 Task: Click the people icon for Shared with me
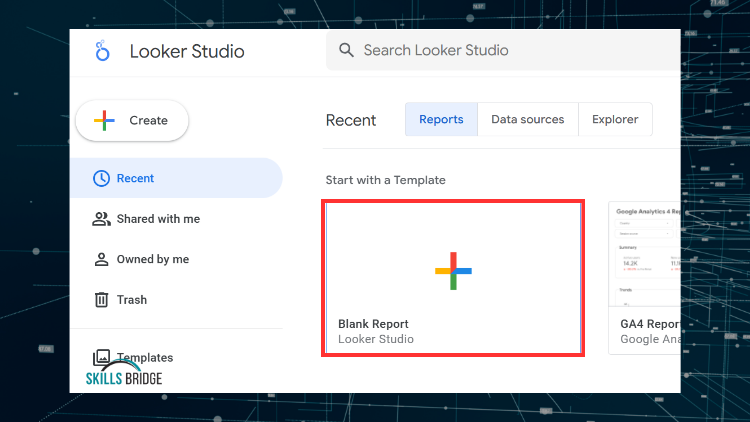point(101,219)
